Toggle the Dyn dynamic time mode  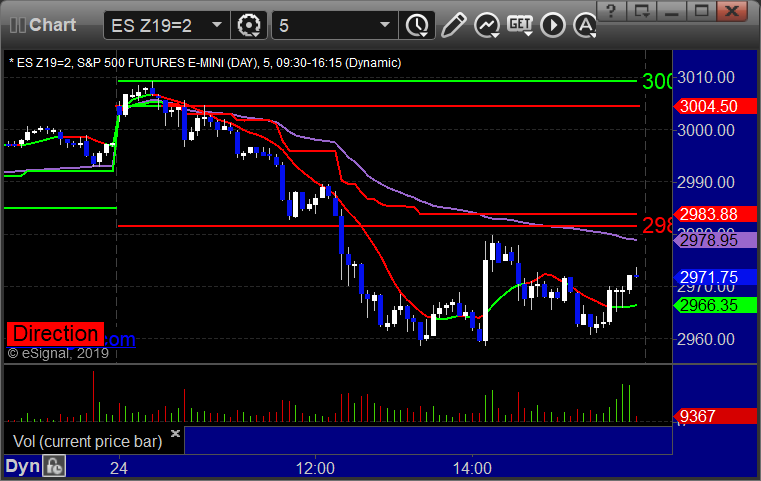pos(22,466)
